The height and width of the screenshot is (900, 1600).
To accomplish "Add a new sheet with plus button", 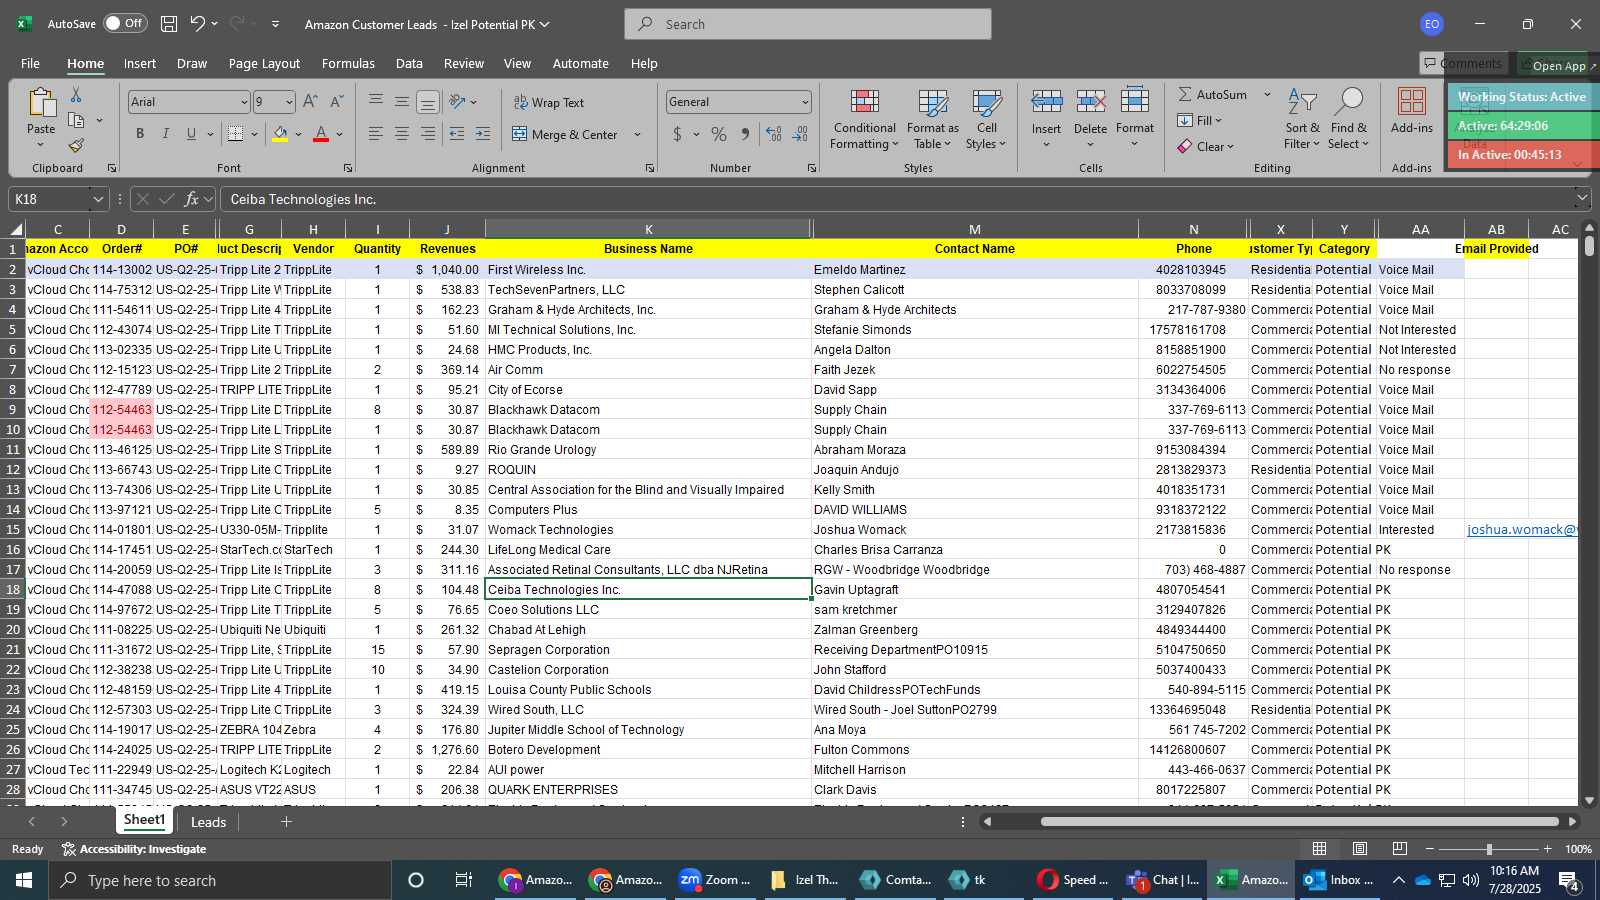I will 286,822.
